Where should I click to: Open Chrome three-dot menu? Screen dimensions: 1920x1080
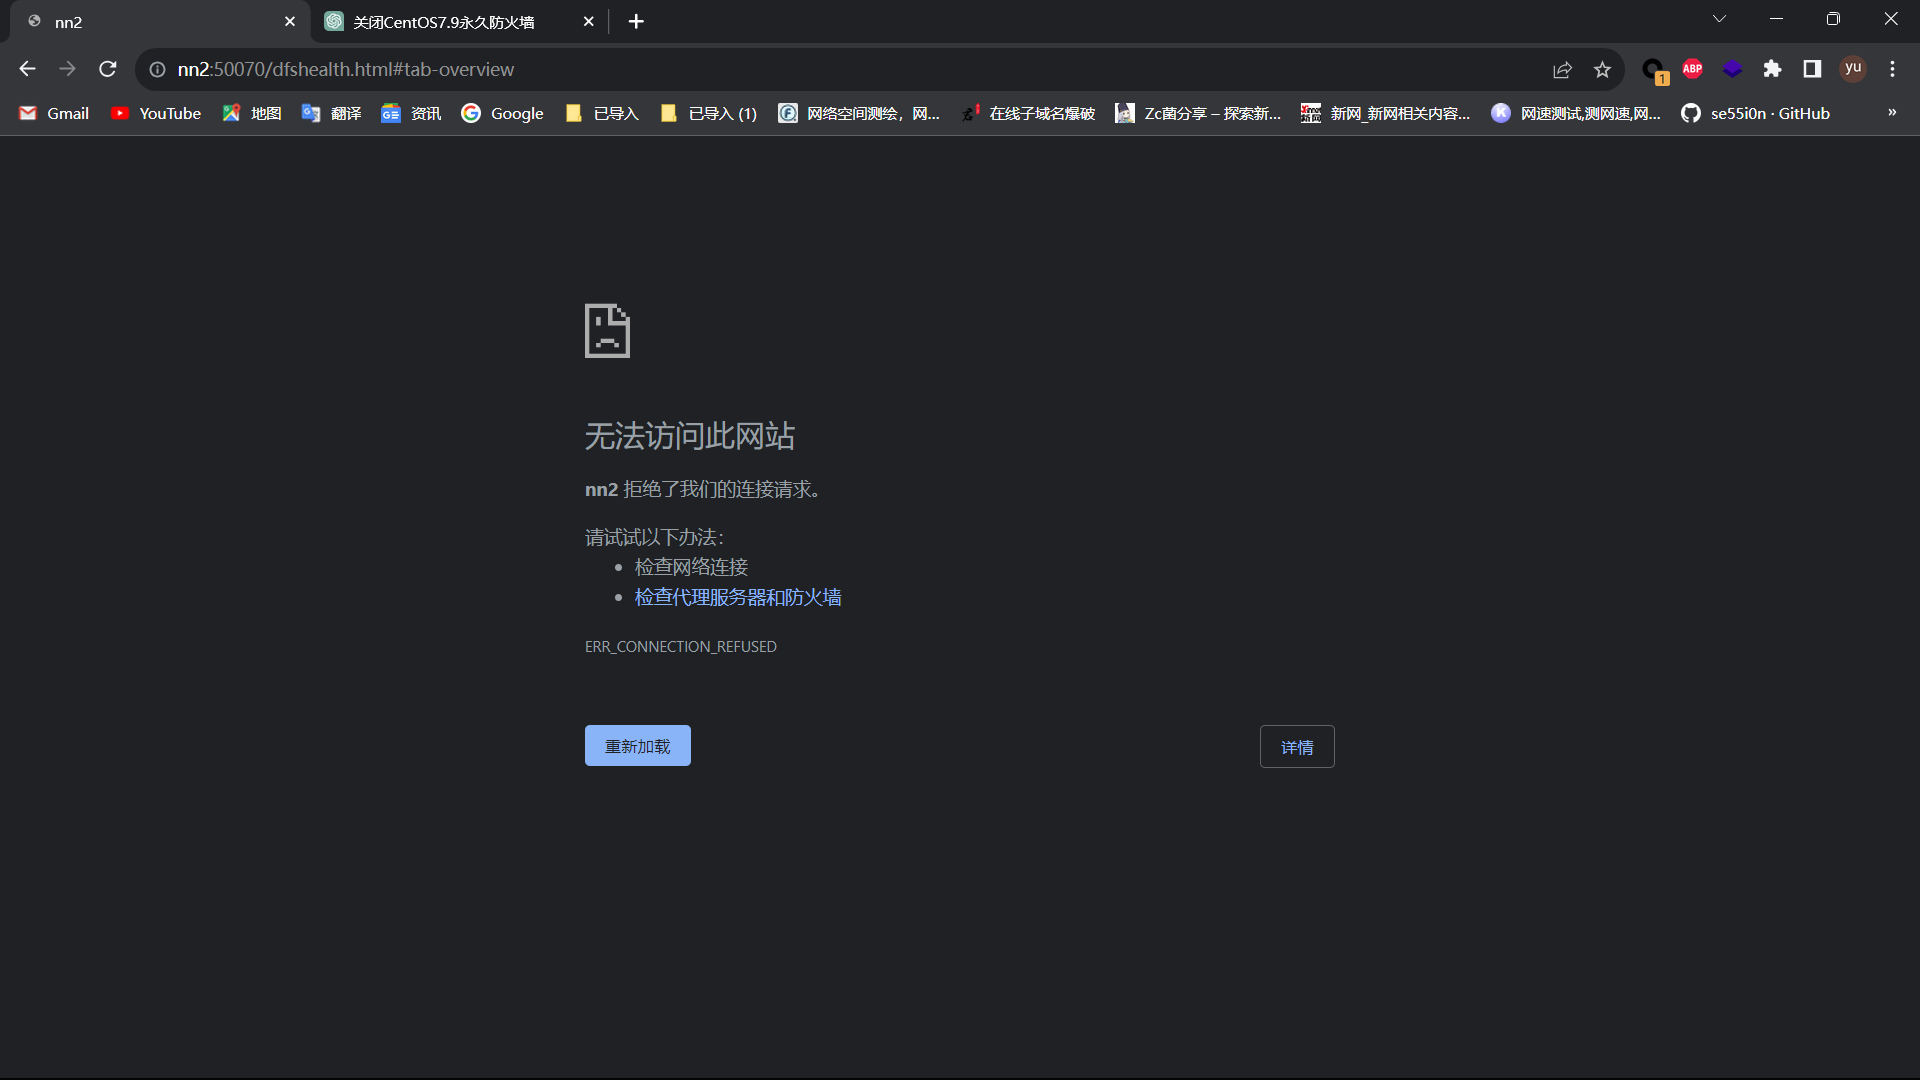point(1892,69)
